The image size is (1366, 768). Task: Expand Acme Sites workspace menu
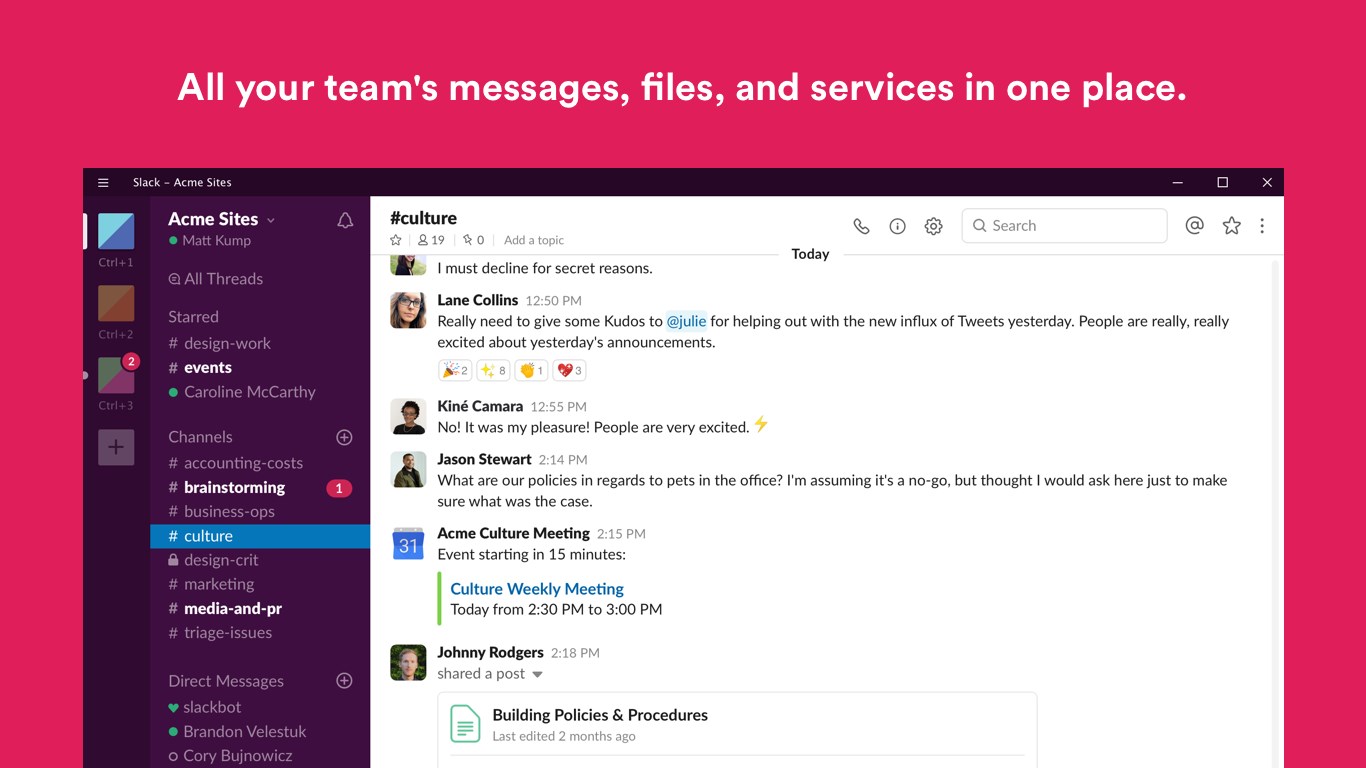222,219
